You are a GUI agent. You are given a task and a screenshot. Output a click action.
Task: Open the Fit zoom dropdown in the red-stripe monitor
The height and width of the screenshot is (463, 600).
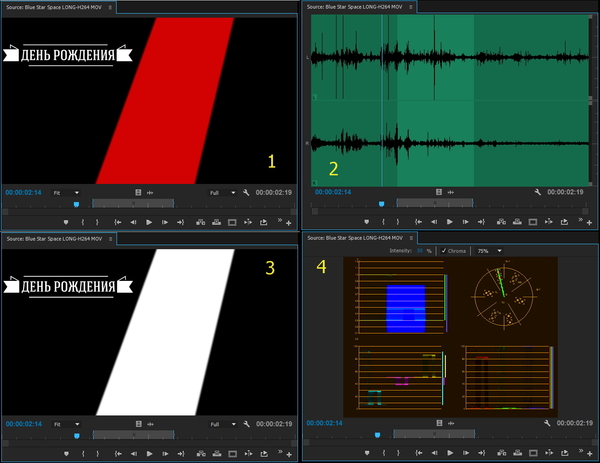pyautogui.click(x=66, y=192)
